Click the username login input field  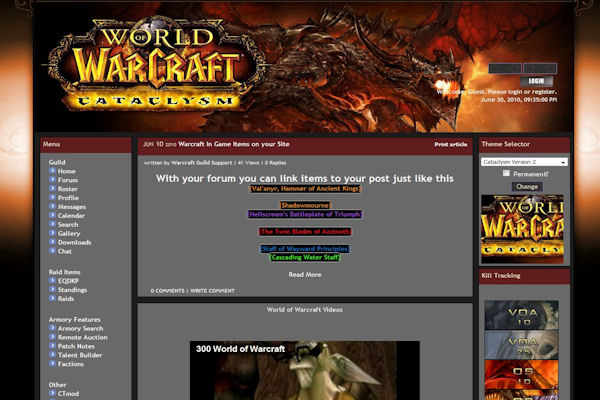(x=505, y=69)
